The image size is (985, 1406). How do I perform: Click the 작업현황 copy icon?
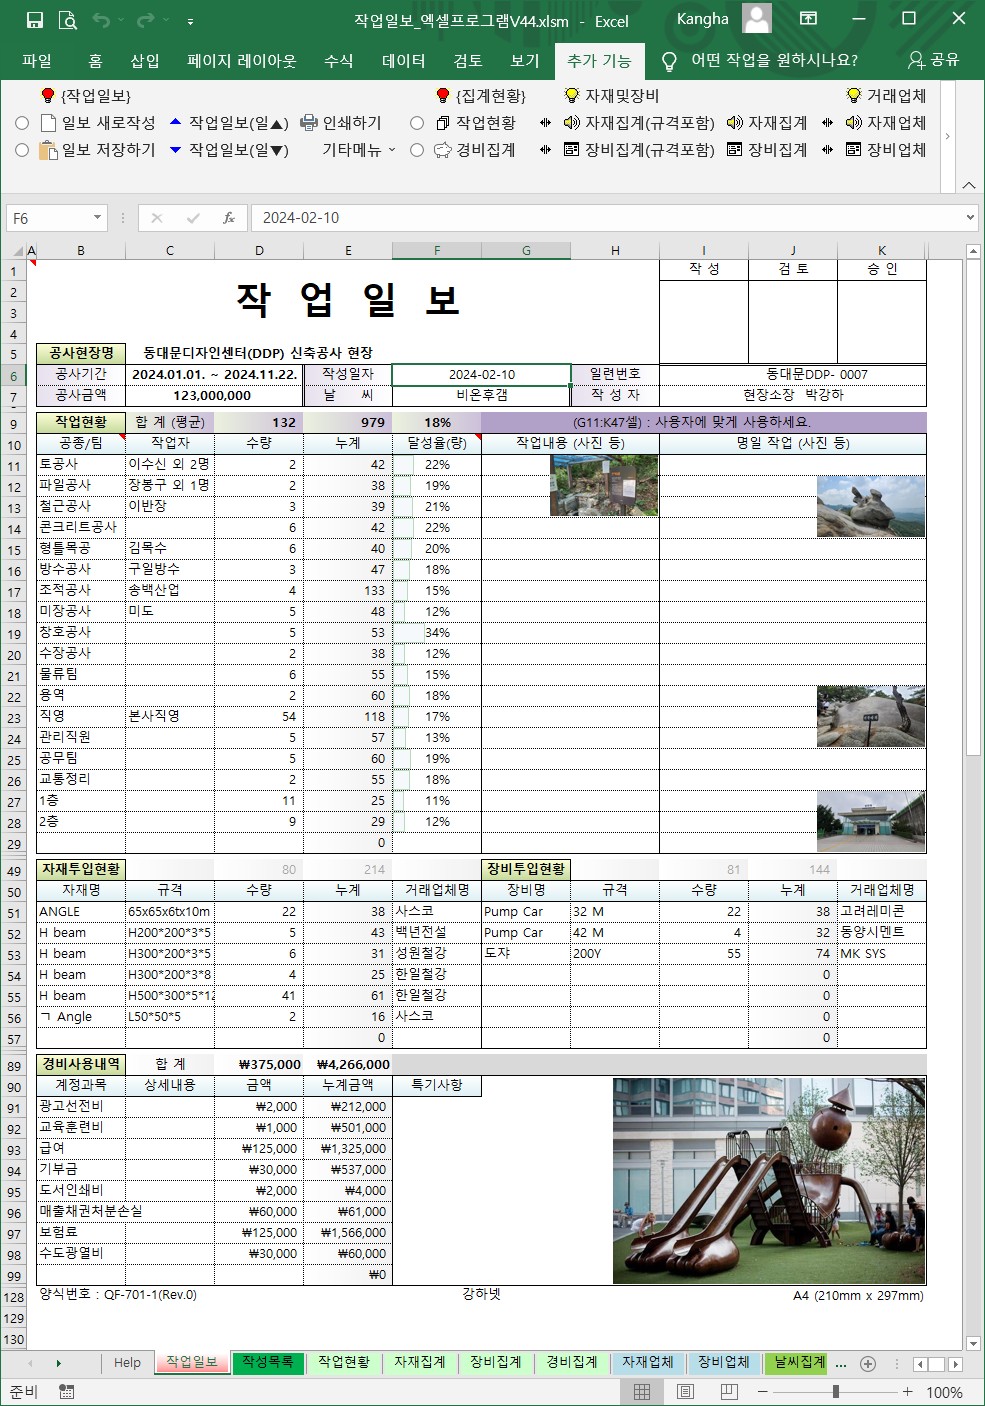pyautogui.click(x=443, y=123)
